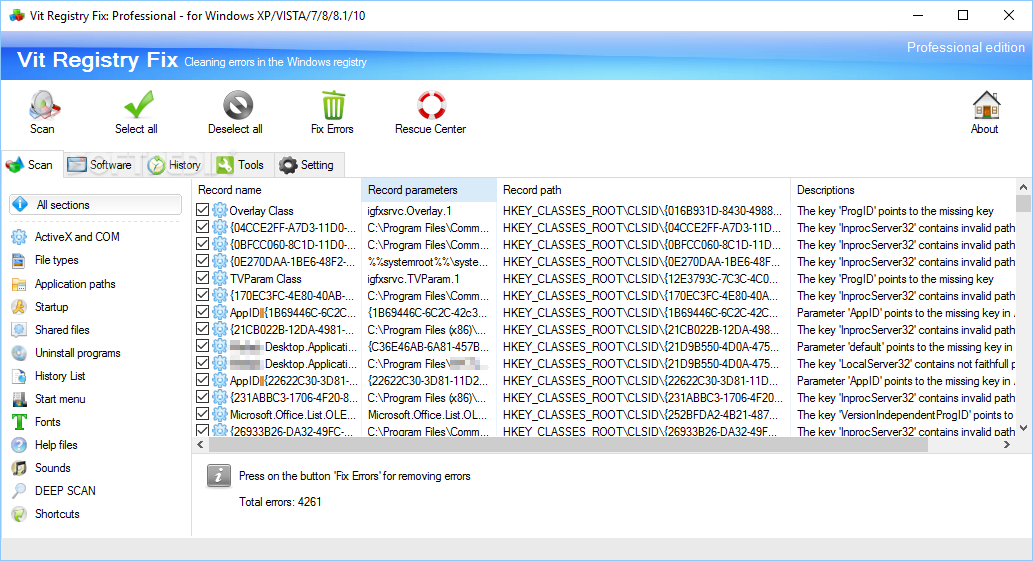Switch to the Software tab
This screenshot has width=1033, height=561.
tap(99, 165)
